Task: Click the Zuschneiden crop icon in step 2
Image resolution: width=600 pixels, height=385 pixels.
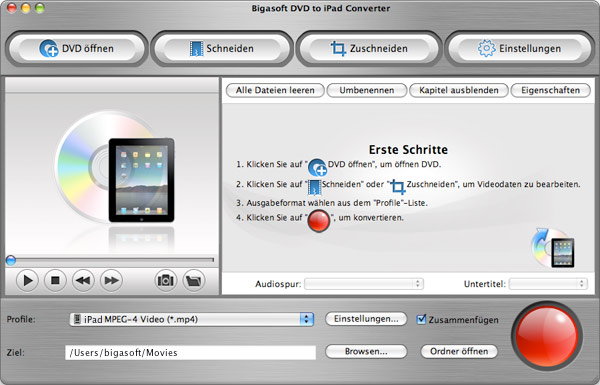Action: coord(398,186)
